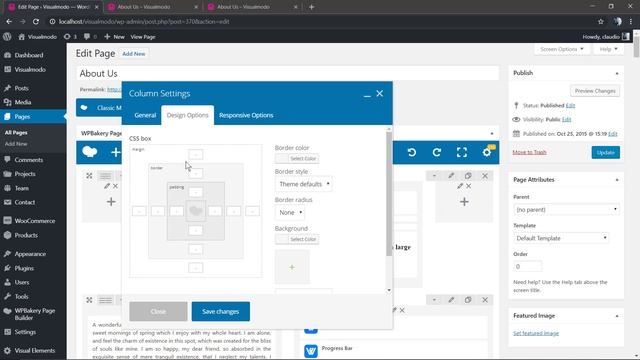Expand the Help tab

pos(608,49)
